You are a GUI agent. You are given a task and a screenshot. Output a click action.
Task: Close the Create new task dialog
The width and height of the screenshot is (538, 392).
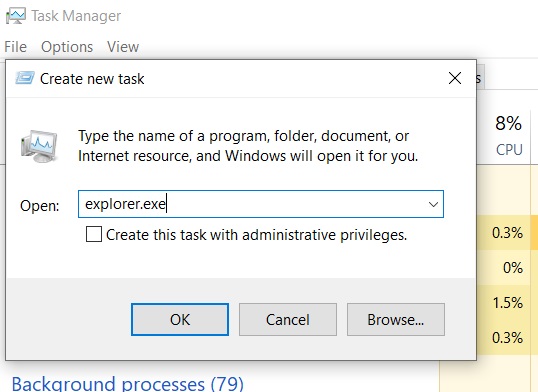click(455, 78)
